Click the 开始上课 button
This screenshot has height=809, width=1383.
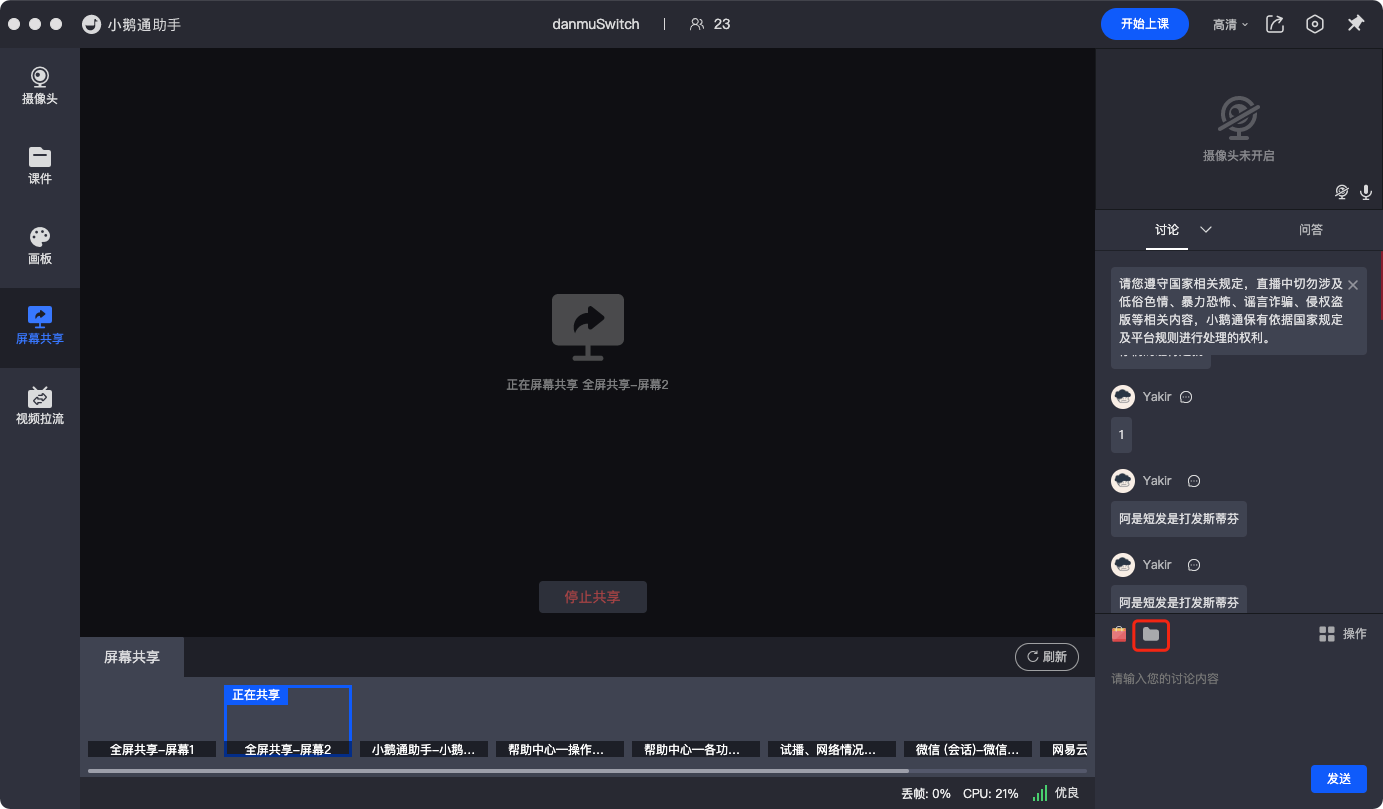(1144, 24)
